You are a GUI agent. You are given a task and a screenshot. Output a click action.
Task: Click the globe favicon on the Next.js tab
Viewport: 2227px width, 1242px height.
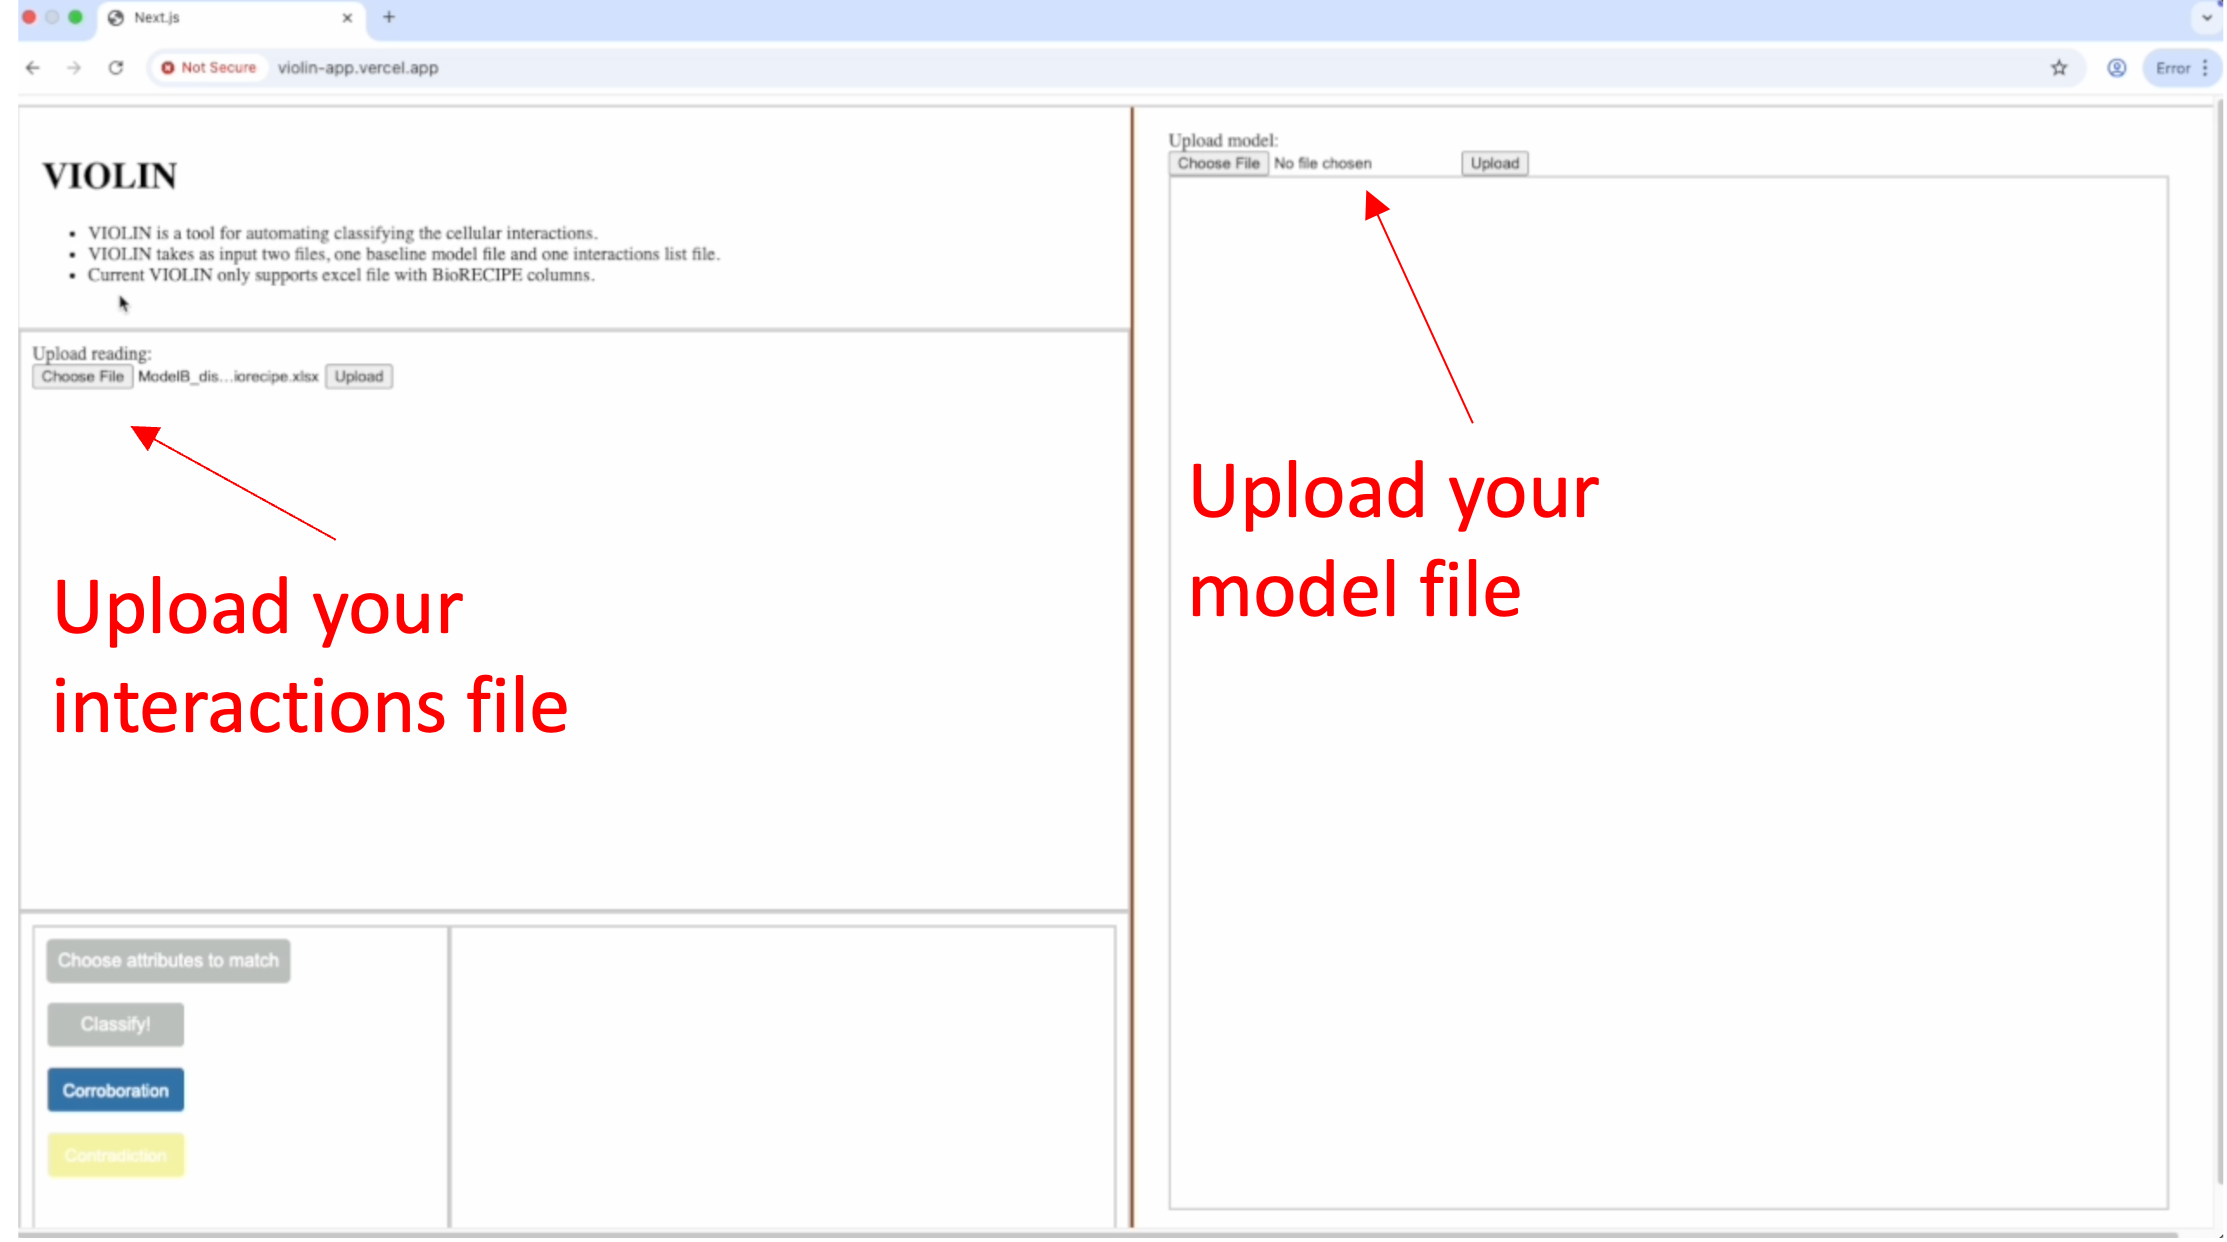coord(116,18)
